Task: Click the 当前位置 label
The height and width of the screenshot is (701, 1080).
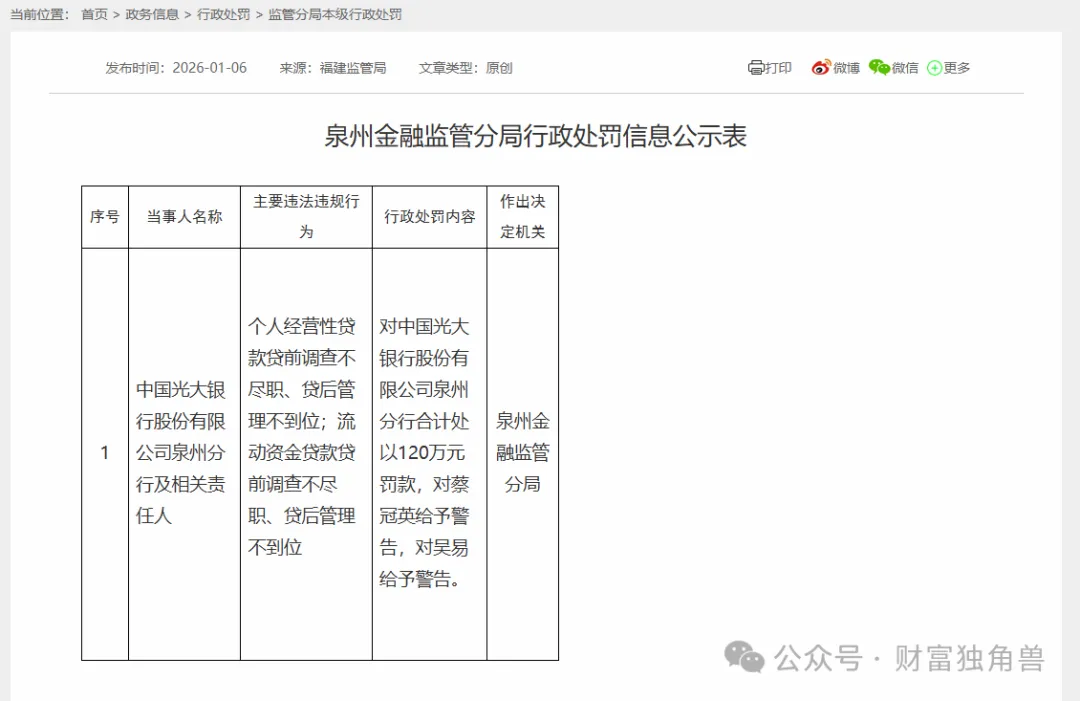Action: click(39, 14)
